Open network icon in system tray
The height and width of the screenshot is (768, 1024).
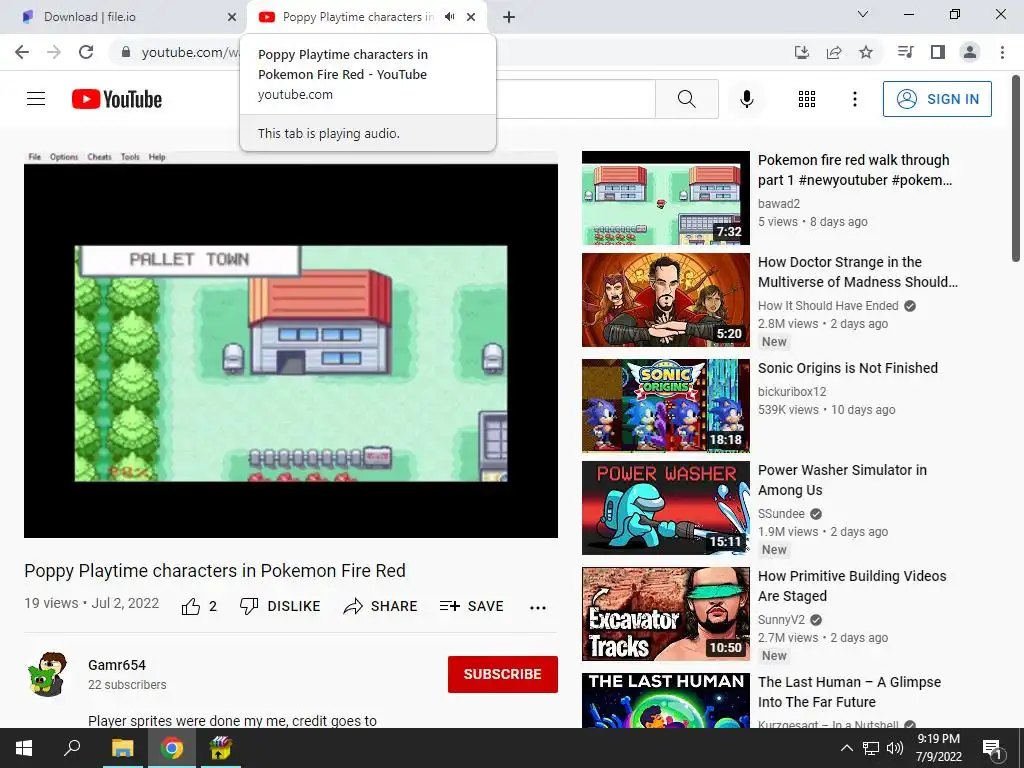871,748
